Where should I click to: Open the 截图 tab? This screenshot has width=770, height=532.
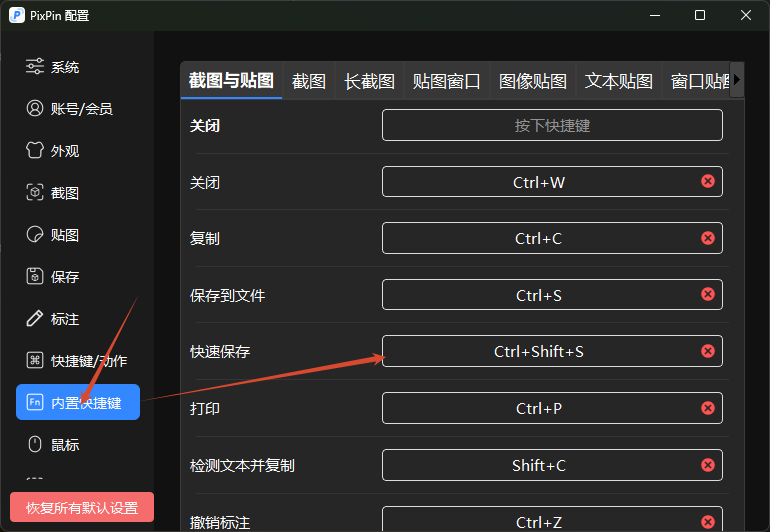(309, 81)
